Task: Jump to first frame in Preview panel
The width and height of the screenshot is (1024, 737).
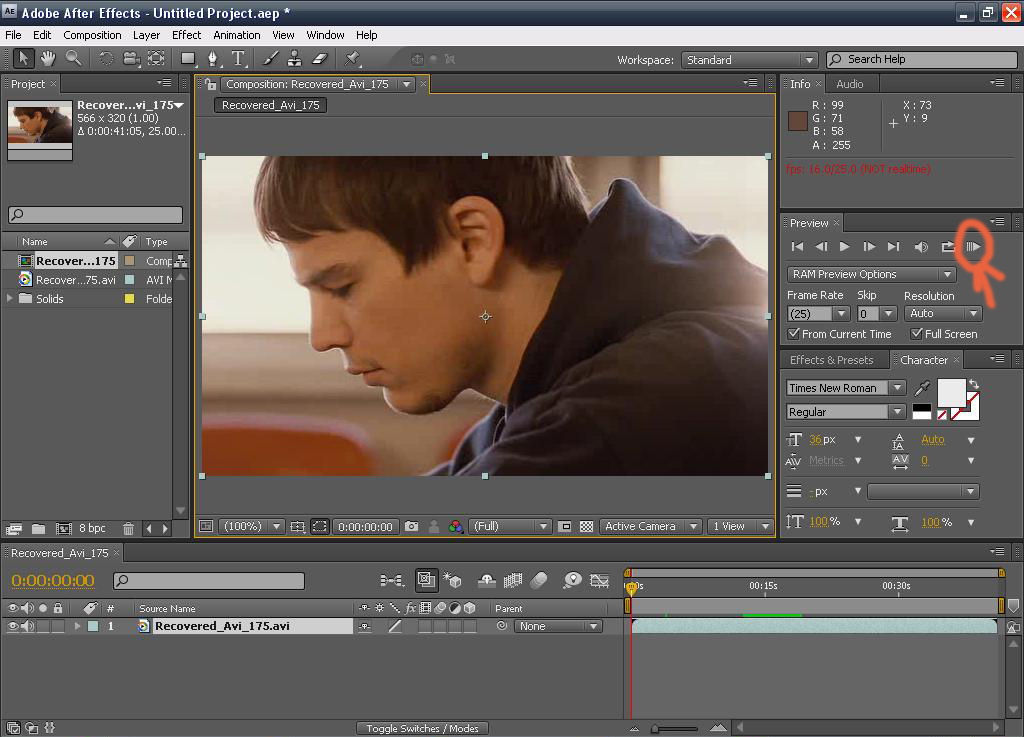Action: (x=797, y=246)
